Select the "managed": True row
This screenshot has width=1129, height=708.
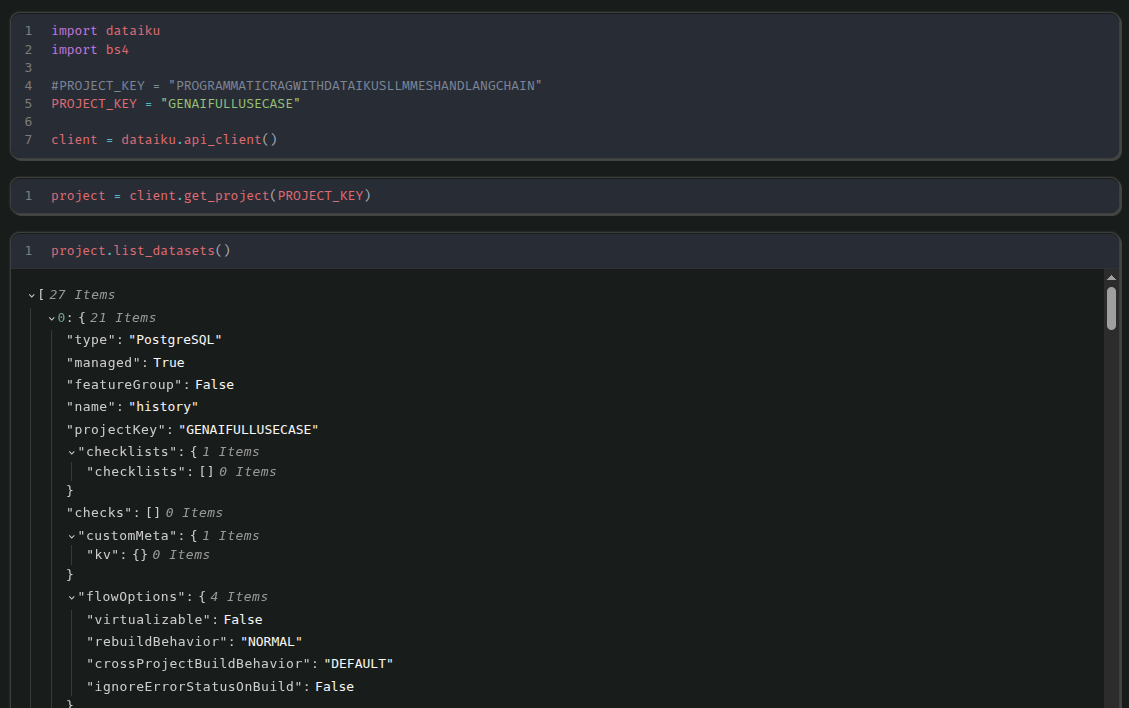pyautogui.click(x=125, y=363)
